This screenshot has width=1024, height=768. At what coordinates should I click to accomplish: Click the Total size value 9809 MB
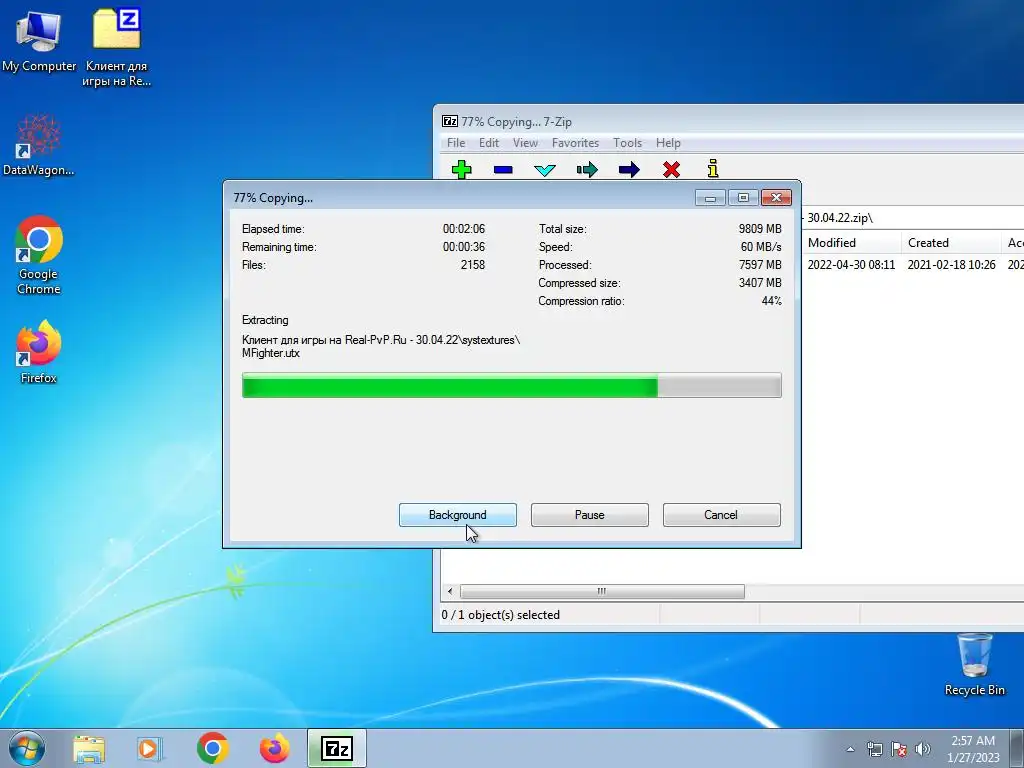(x=760, y=229)
